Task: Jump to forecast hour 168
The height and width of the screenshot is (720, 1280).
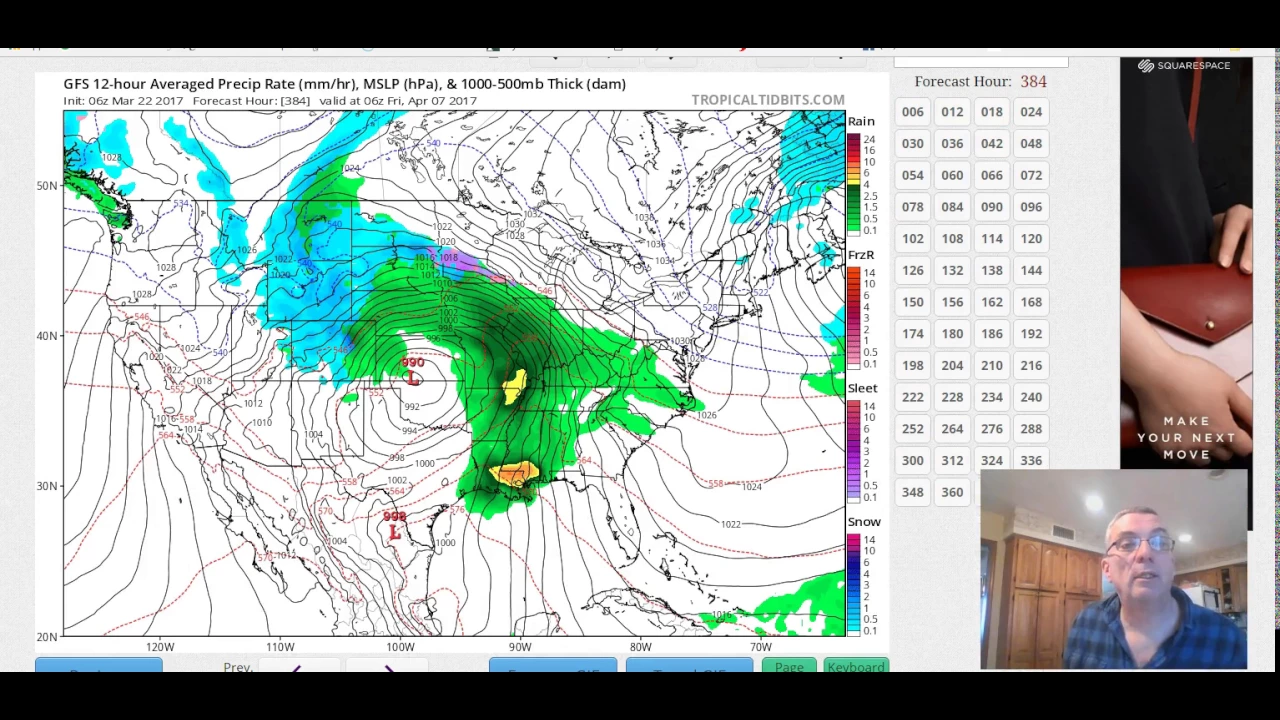Action: (1031, 302)
